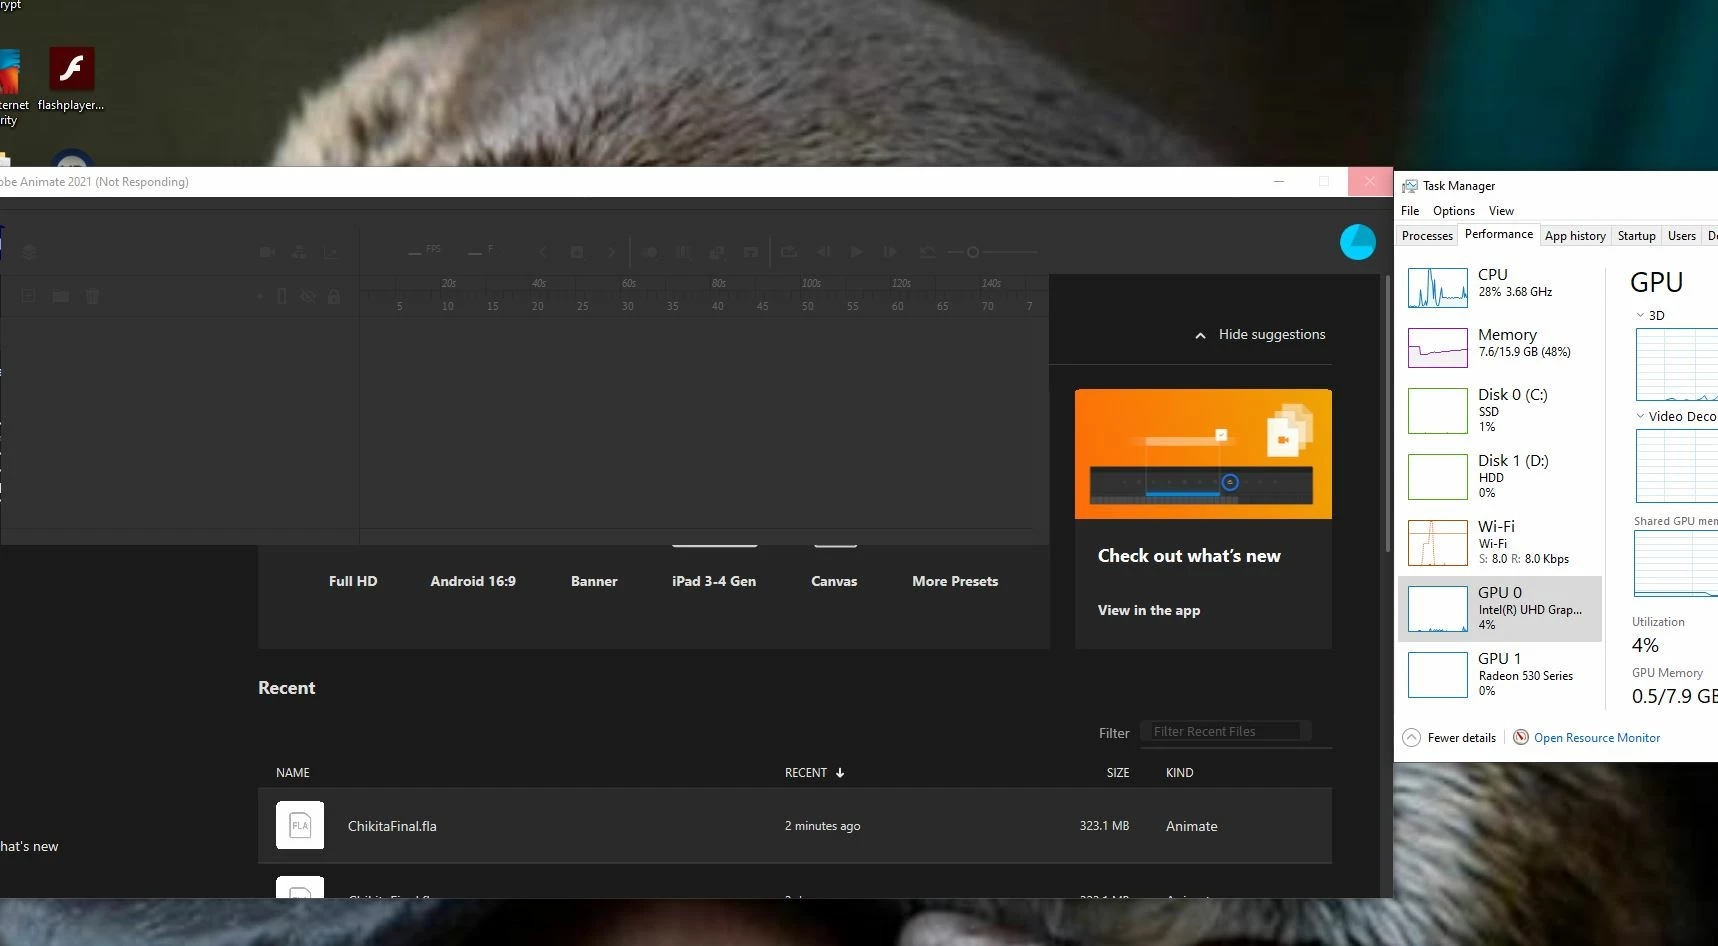This screenshot has width=1718, height=946.
Task: Toggle show all layers as outlines
Action: coord(282,296)
